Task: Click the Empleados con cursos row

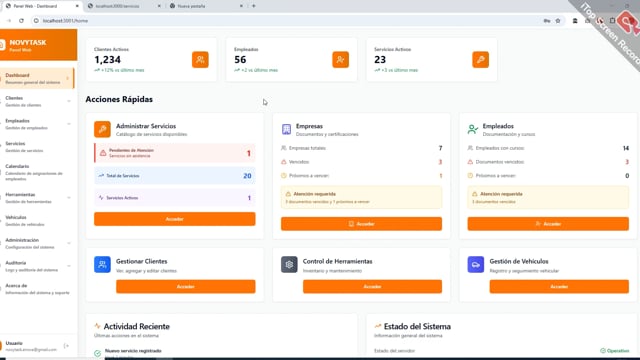Action: [548, 148]
